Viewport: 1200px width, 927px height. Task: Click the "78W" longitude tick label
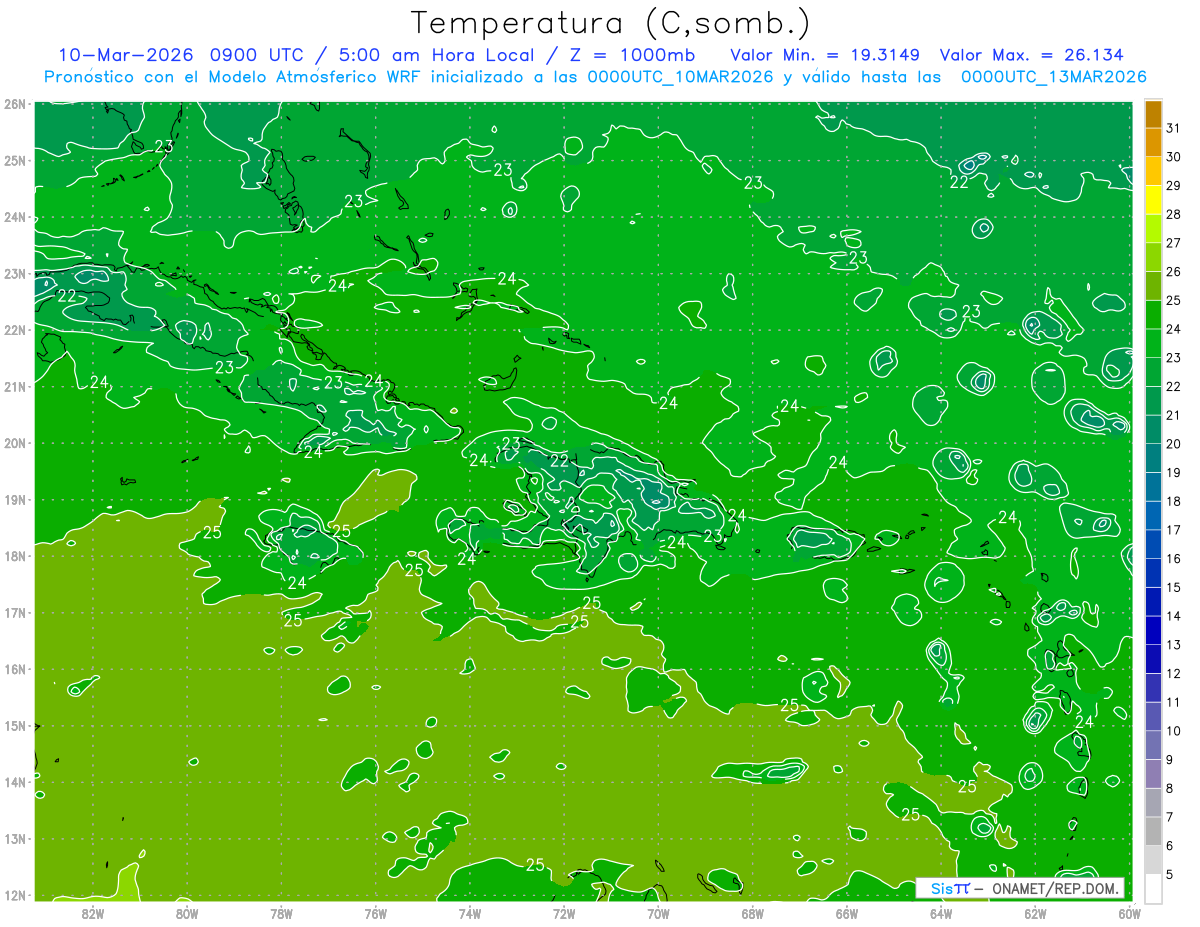coord(281,913)
